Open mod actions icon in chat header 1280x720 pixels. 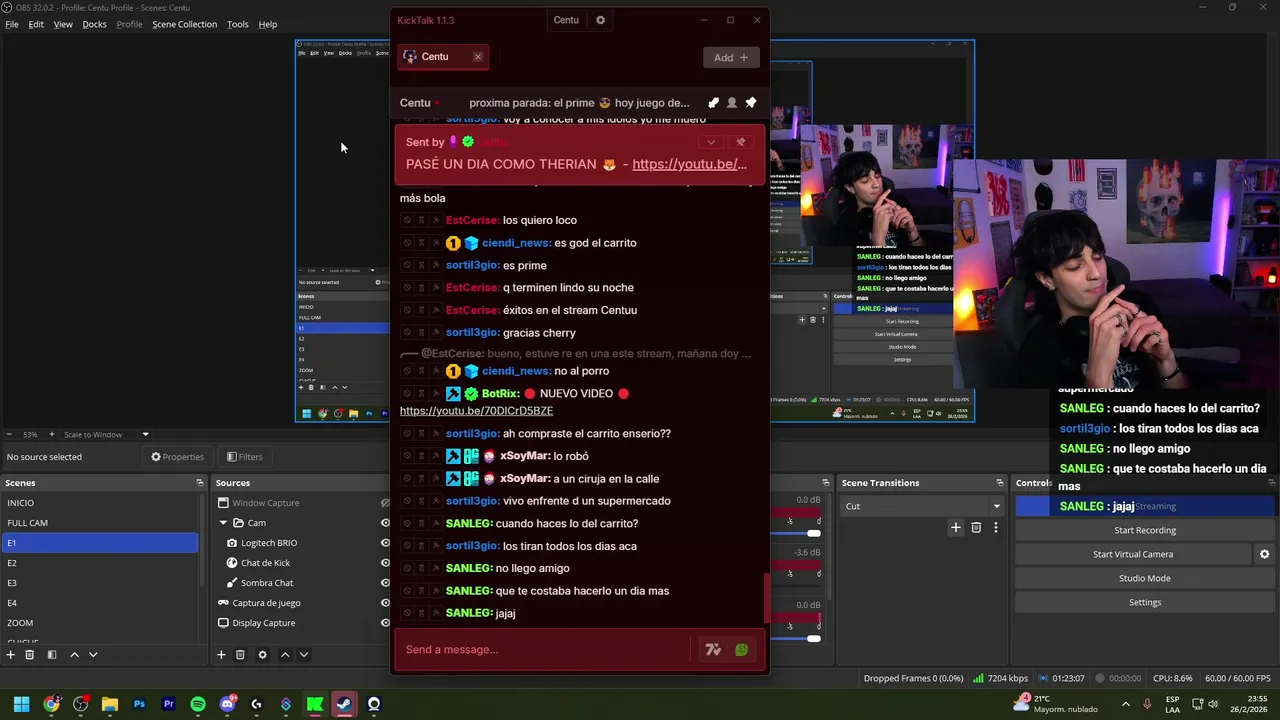point(713,103)
